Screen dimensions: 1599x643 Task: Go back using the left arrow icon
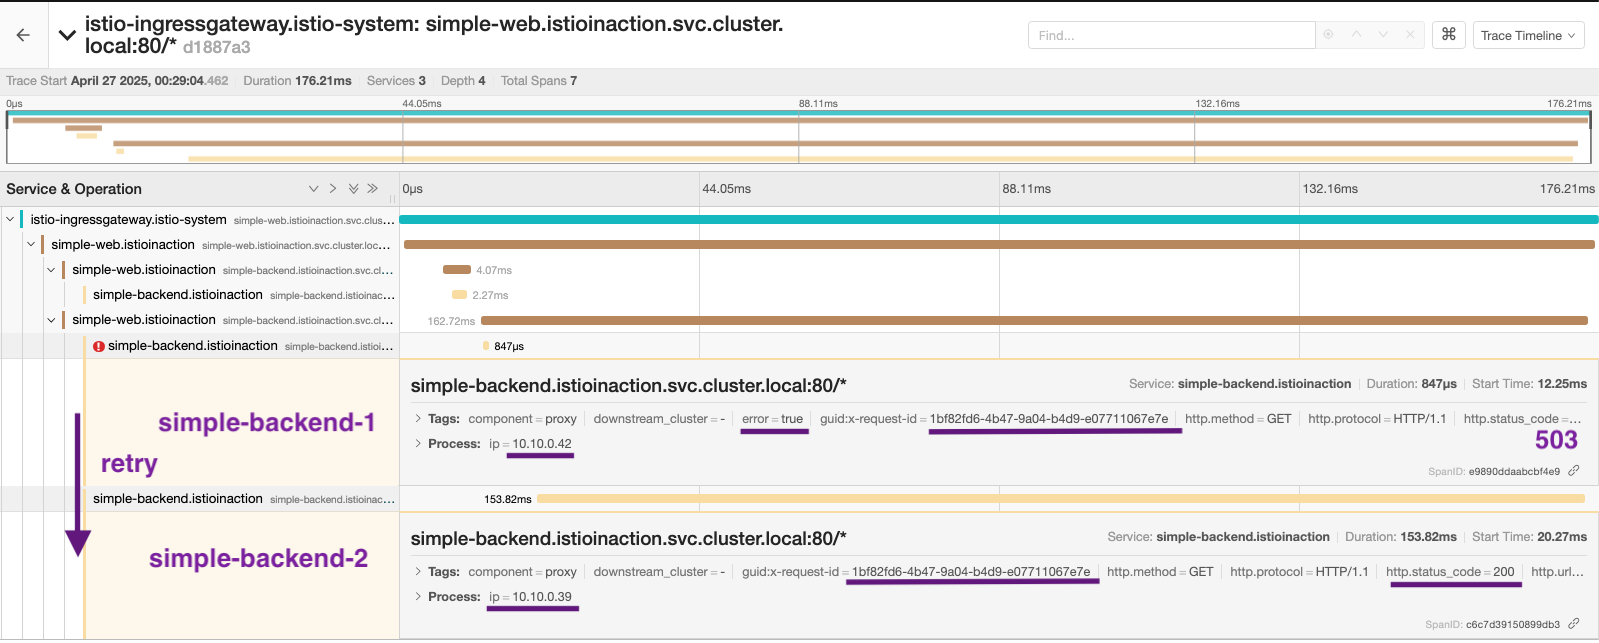tap(23, 35)
